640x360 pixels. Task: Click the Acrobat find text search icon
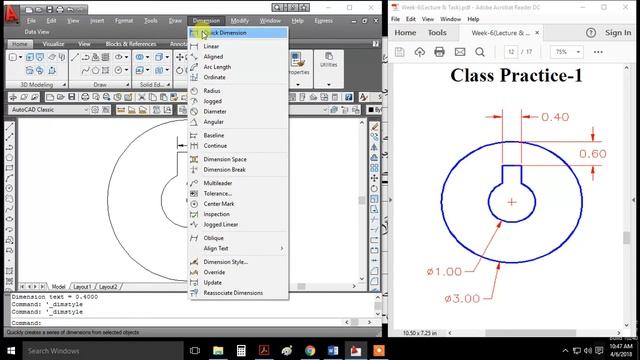pyautogui.click(x=480, y=52)
